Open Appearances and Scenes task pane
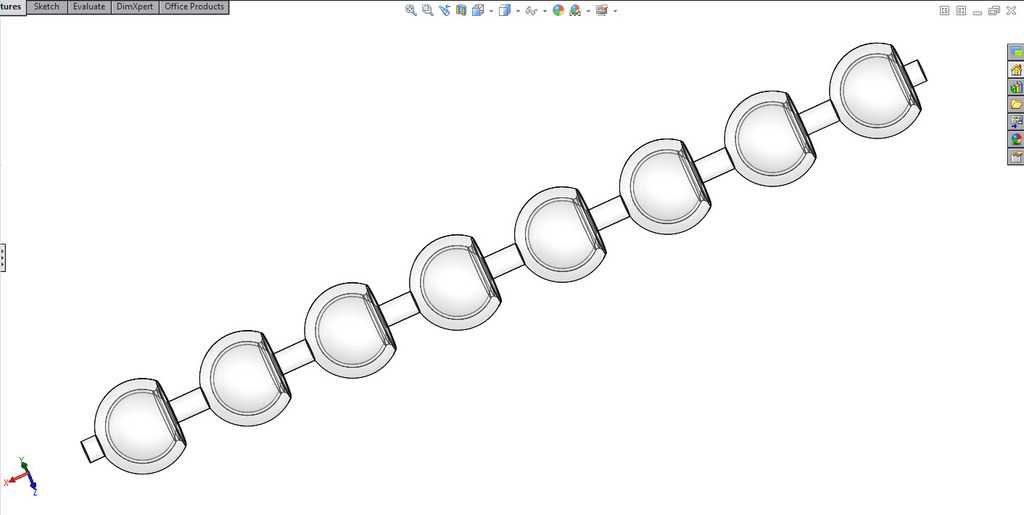Screen dimensions: 1024x515 click(x=1016, y=139)
